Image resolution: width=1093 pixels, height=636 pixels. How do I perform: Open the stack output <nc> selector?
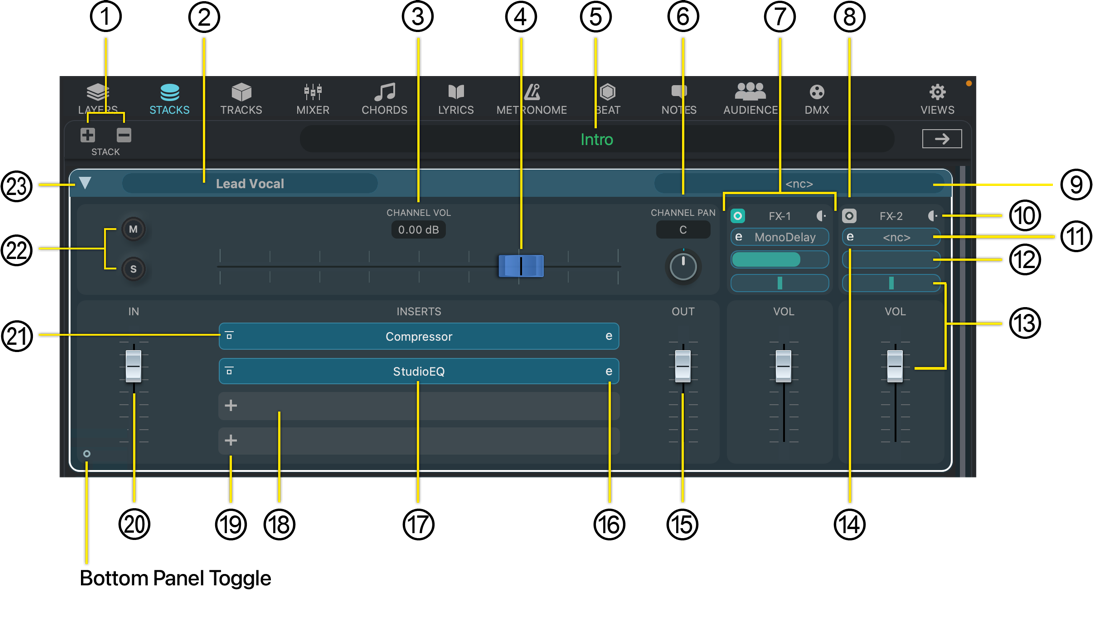coord(798,184)
